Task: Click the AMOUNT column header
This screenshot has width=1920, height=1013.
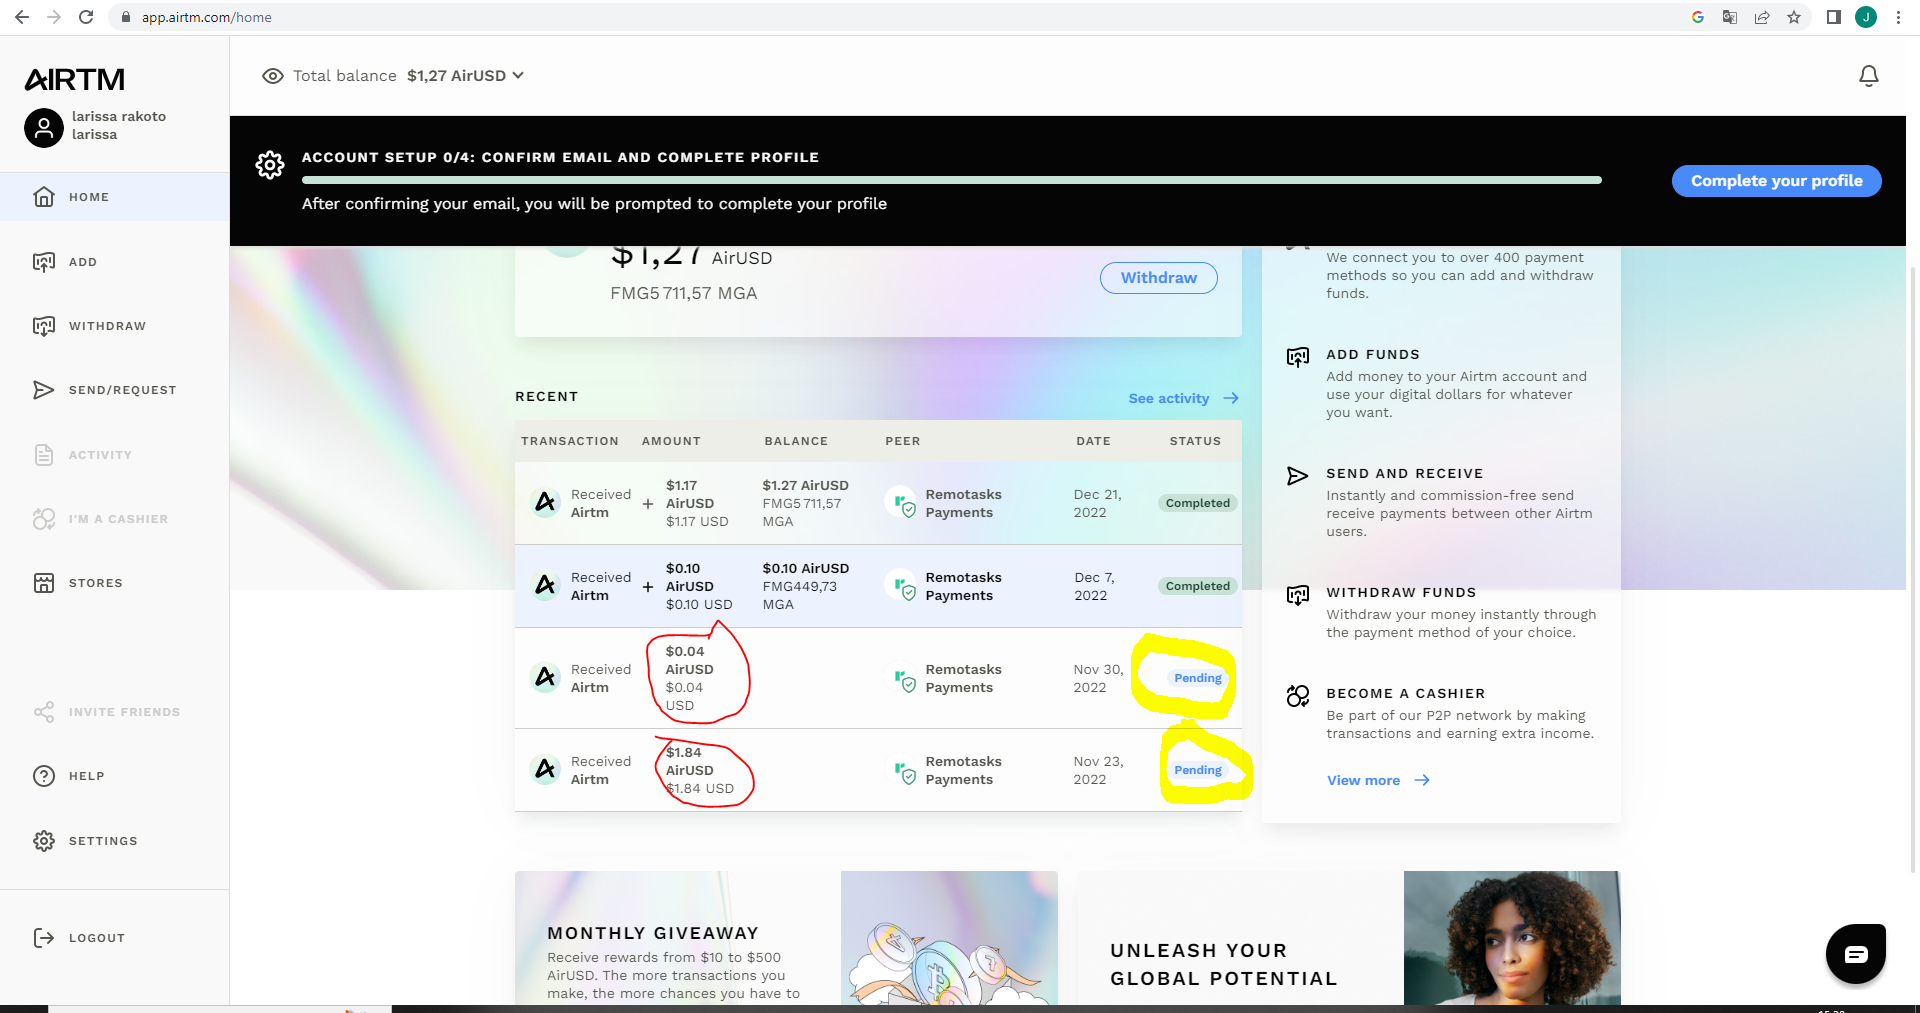Action: pyautogui.click(x=671, y=441)
